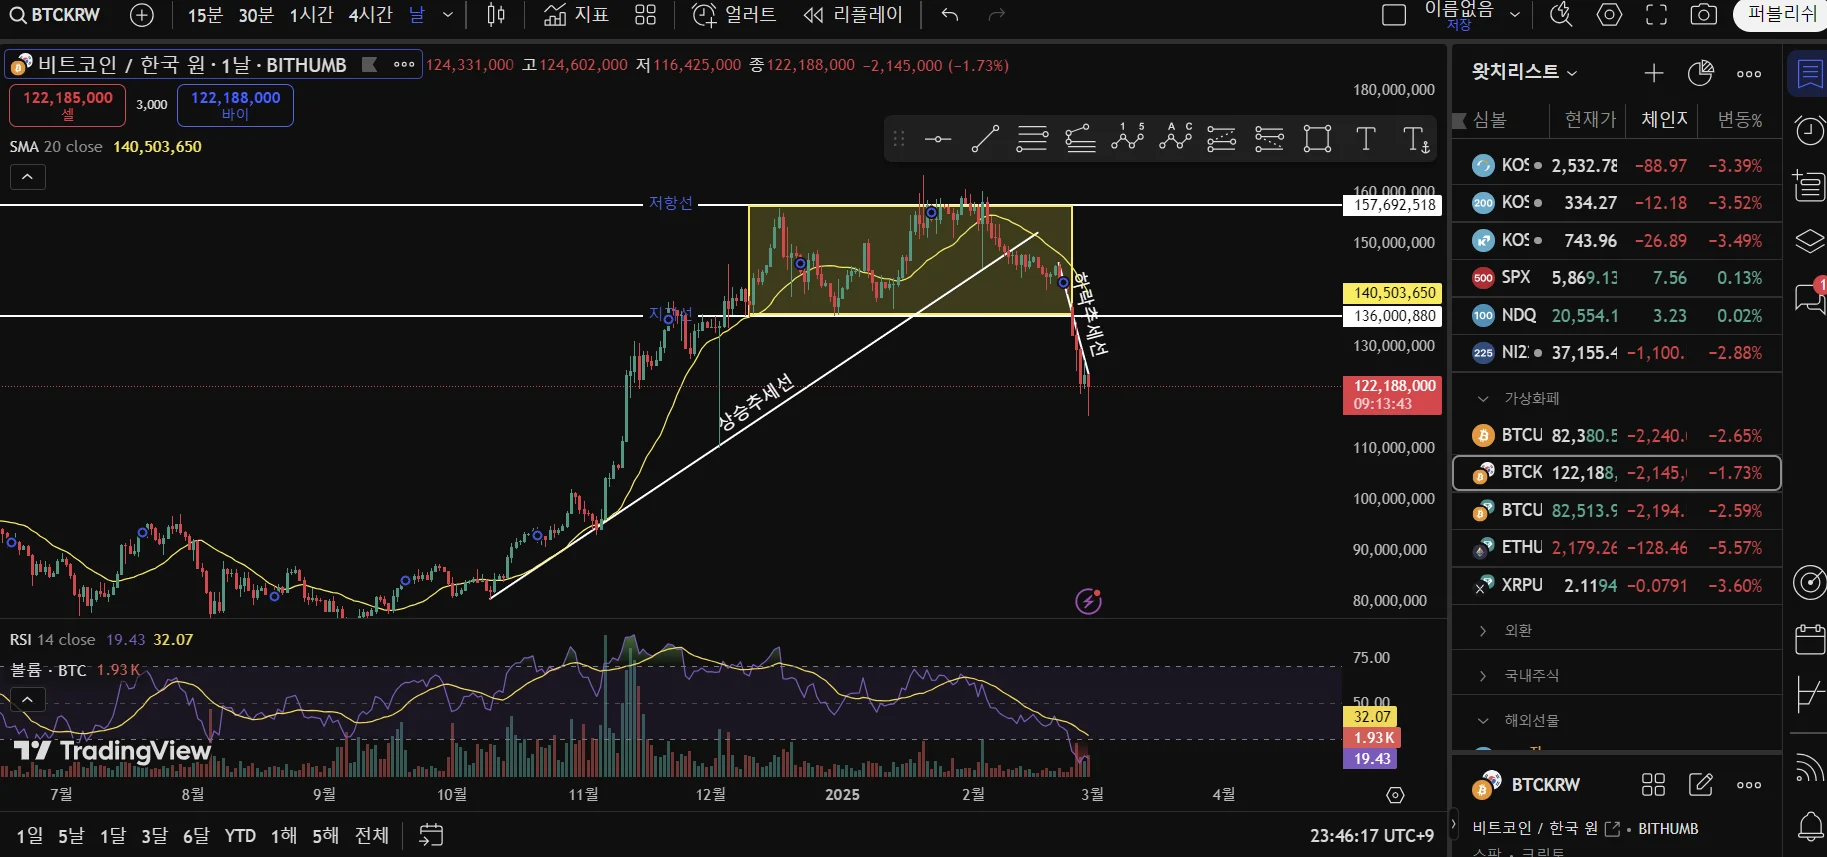Open the alerts clock panel in sidebar

coord(1809,130)
